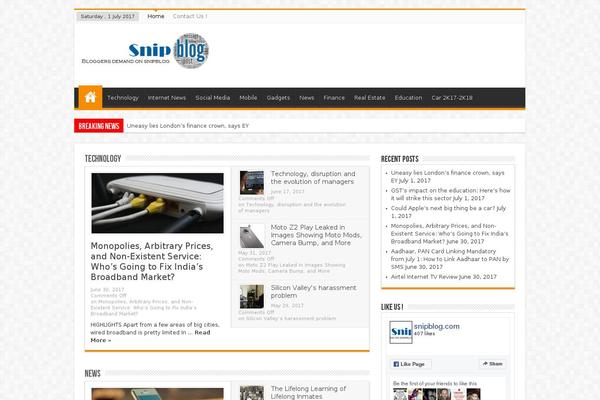Open the Monopolies, Arbitrary Prices article headline
Viewport: 600px width, 400px height.
(x=152, y=261)
